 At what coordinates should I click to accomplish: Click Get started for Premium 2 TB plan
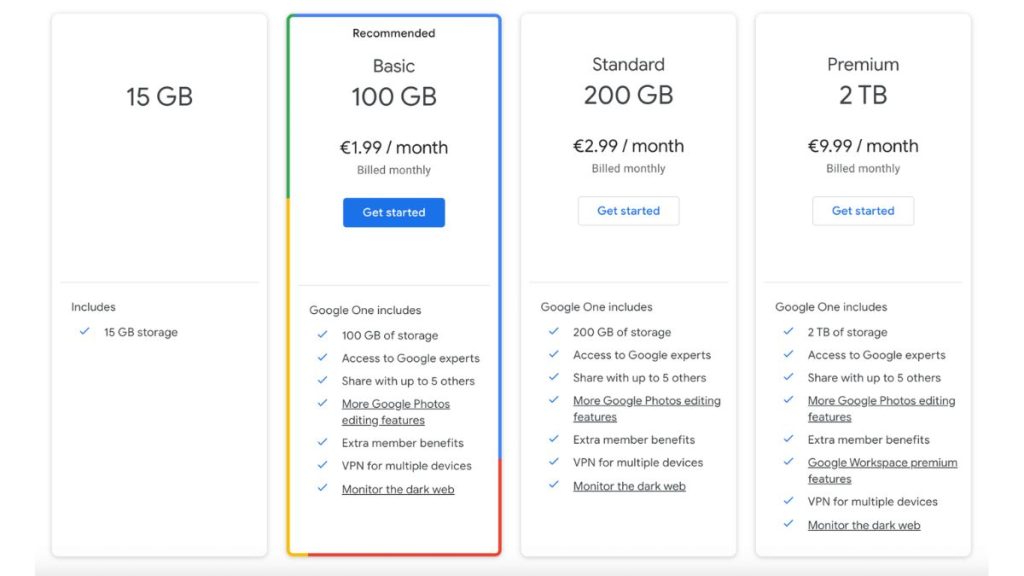click(862, 211)
